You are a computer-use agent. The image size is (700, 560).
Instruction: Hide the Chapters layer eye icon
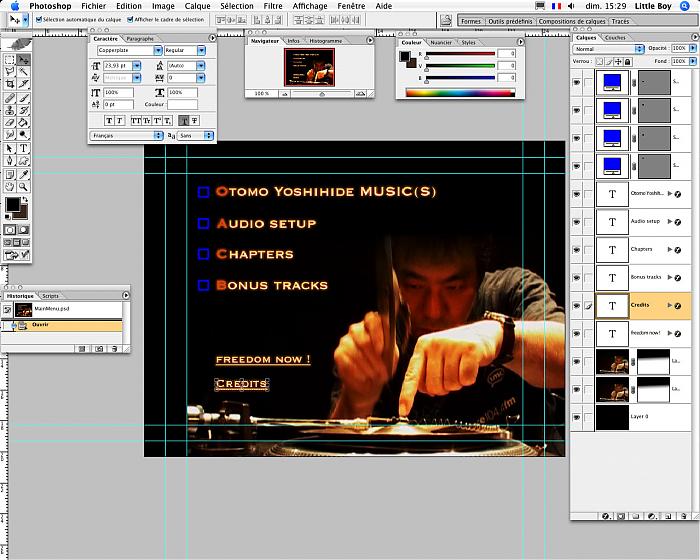click(x=576, y=250)
